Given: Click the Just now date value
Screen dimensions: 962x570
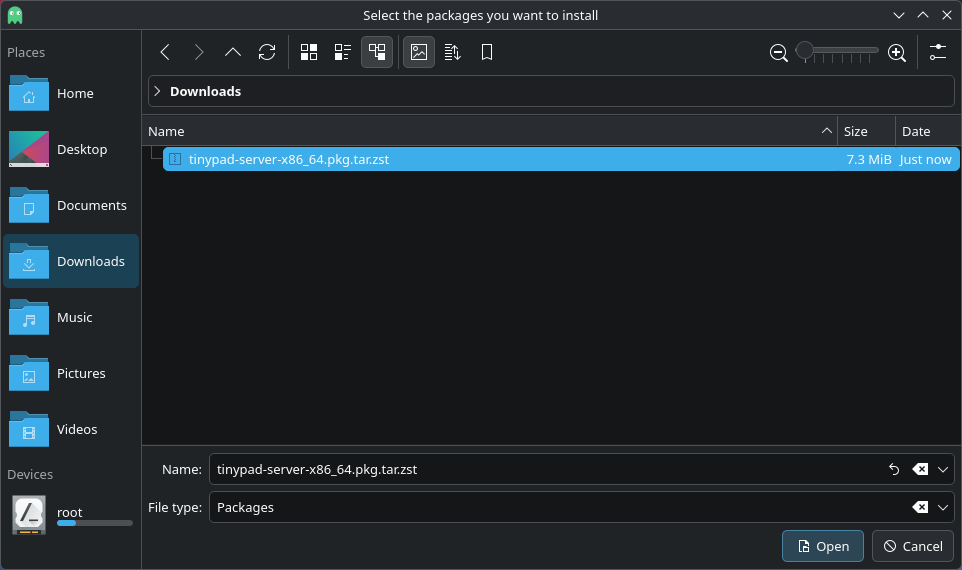Looking at the screenshot, I should 925,160.
